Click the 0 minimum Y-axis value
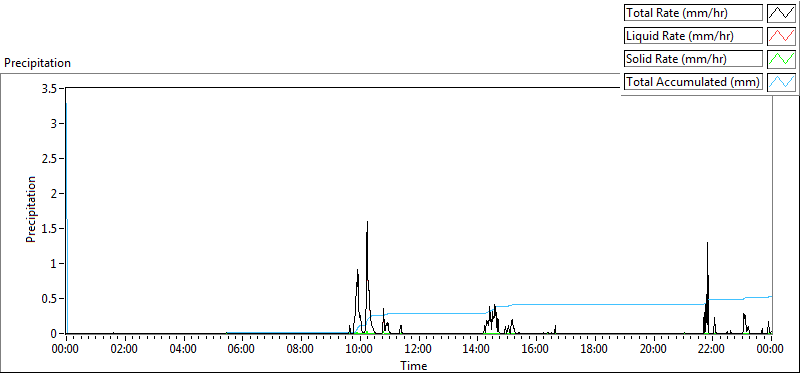800x373 pixels. point(57,334)
